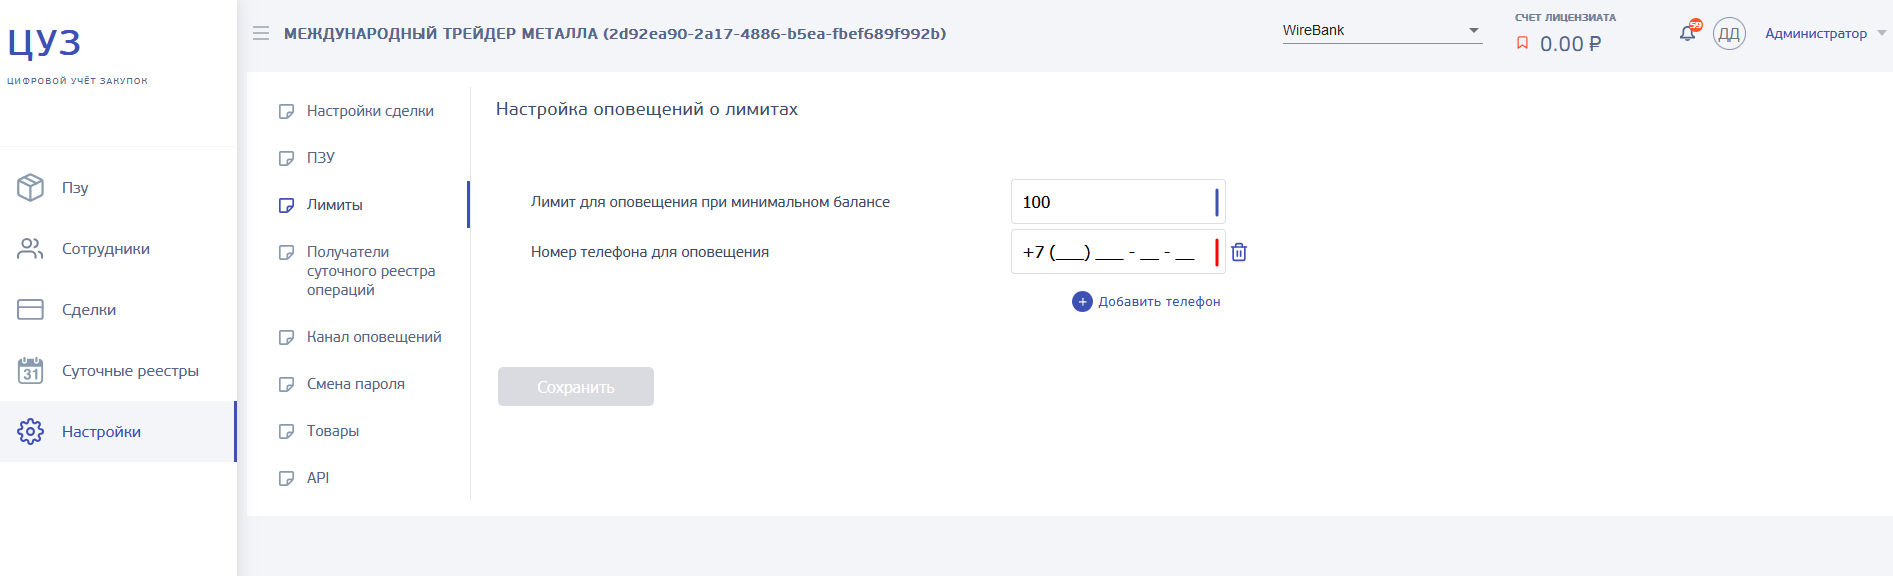Click the licensee account bookmark icon
Viewport: 1893px width, 576px height.
(x=1522, y=43)
